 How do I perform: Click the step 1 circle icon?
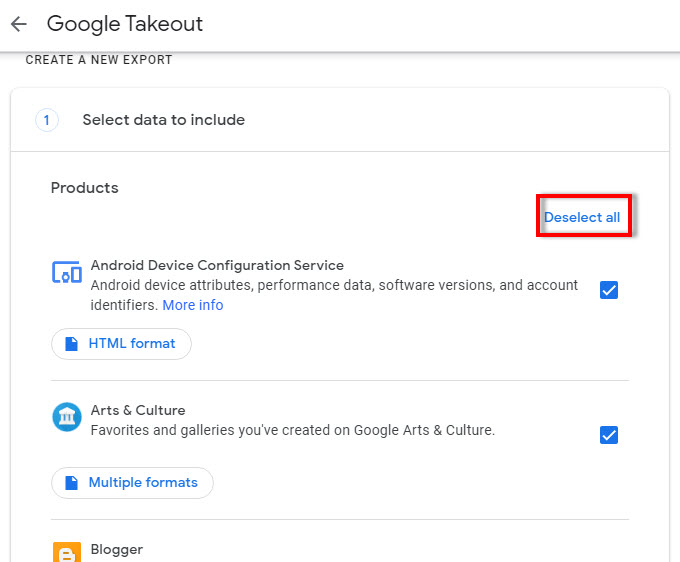[46, 120]
